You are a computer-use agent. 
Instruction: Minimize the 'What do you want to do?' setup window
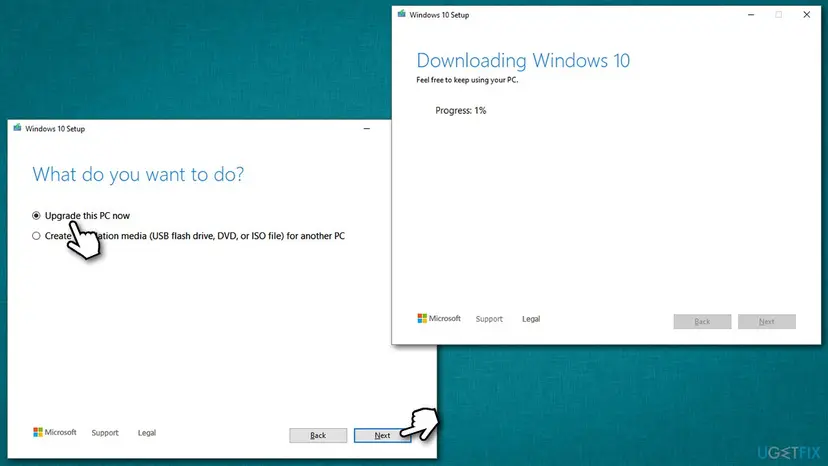click(x=366, y=128)
